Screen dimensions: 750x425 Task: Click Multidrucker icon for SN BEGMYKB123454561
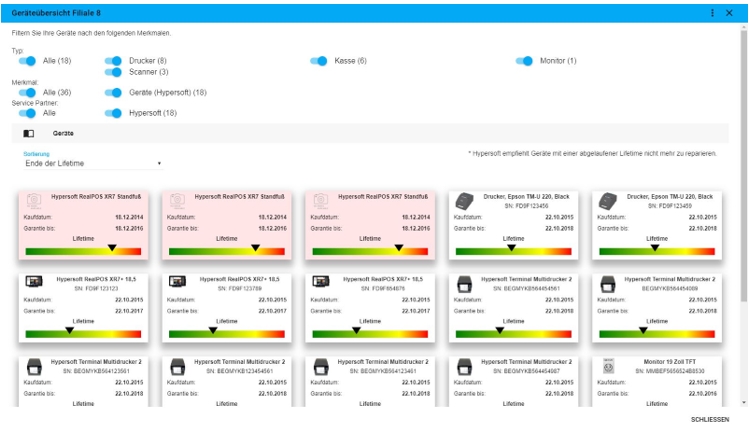point(177,367)
